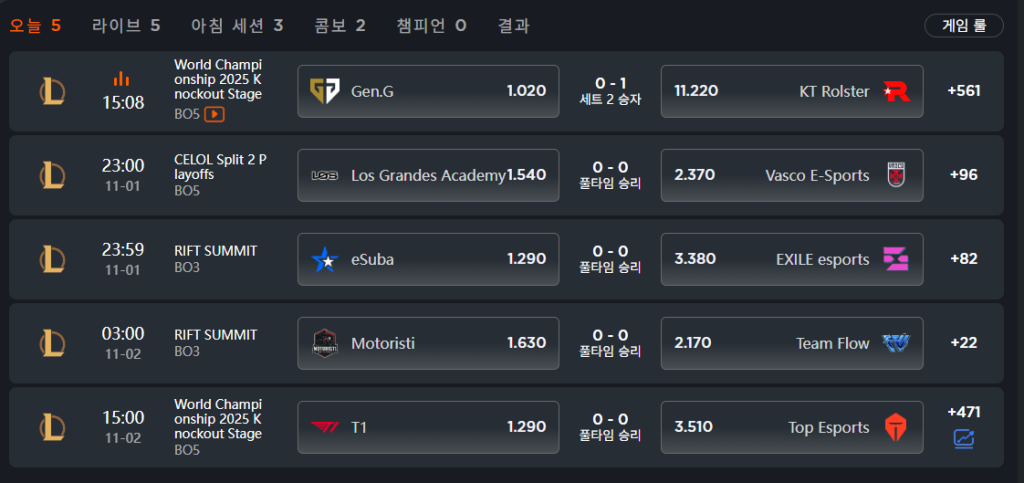This screenshot has height=483, width=1024.
Task: Click the KT Rolster team logo
Action: [896, 91]
